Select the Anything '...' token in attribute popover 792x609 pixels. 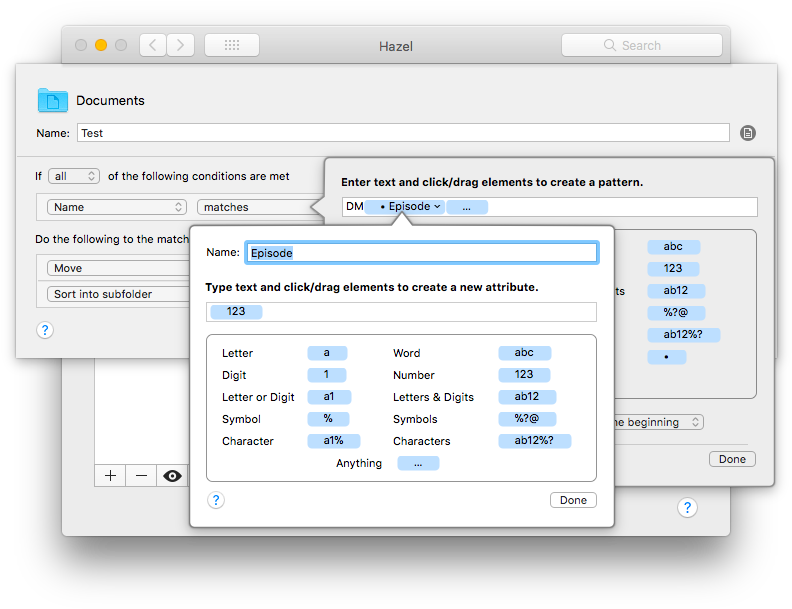tap(418, 463)
